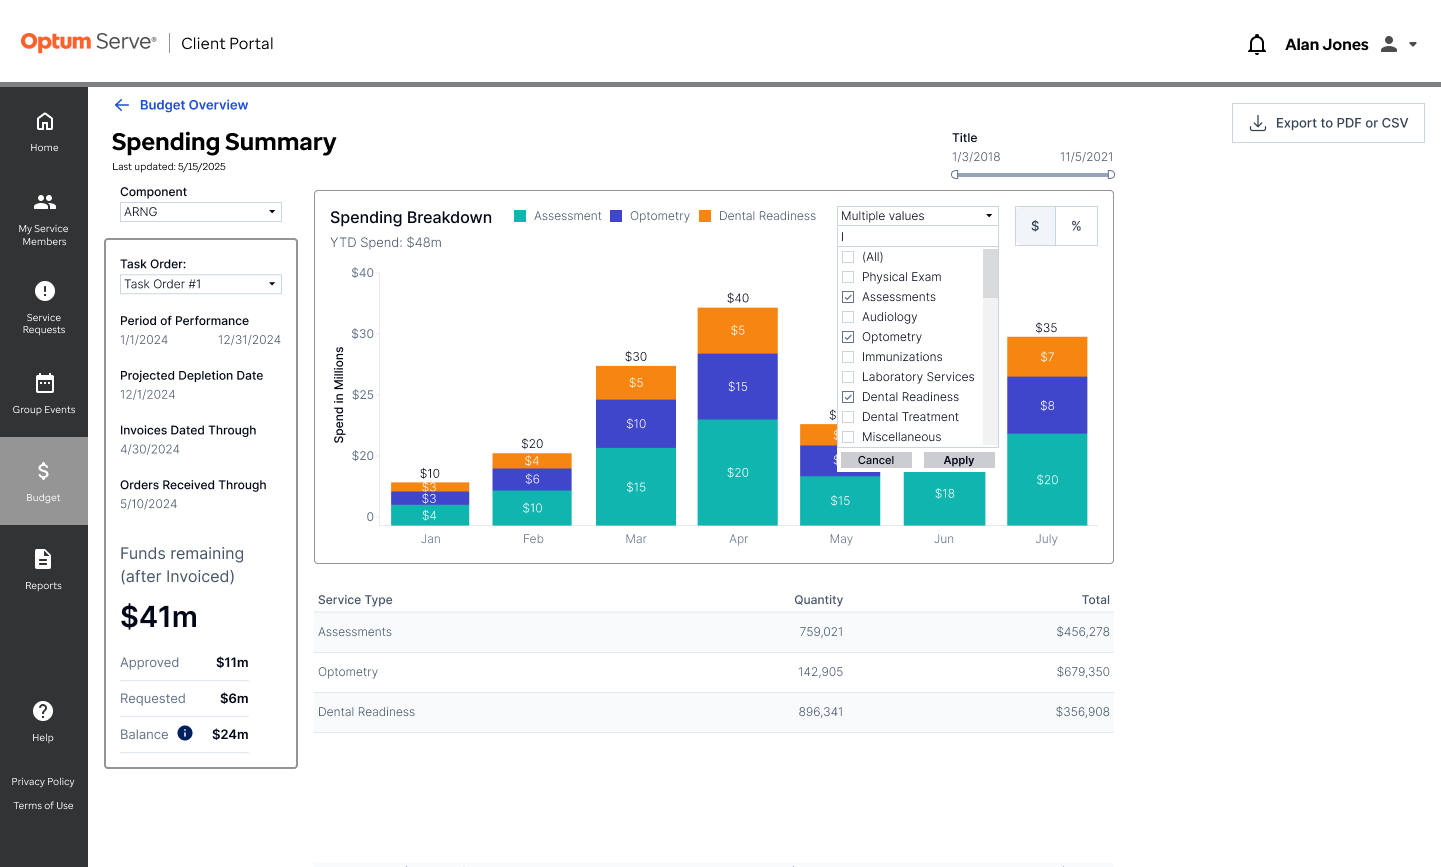Click the user profile avatar icon
This screenshot has height=867, width=1441.
click(1389, 44)
